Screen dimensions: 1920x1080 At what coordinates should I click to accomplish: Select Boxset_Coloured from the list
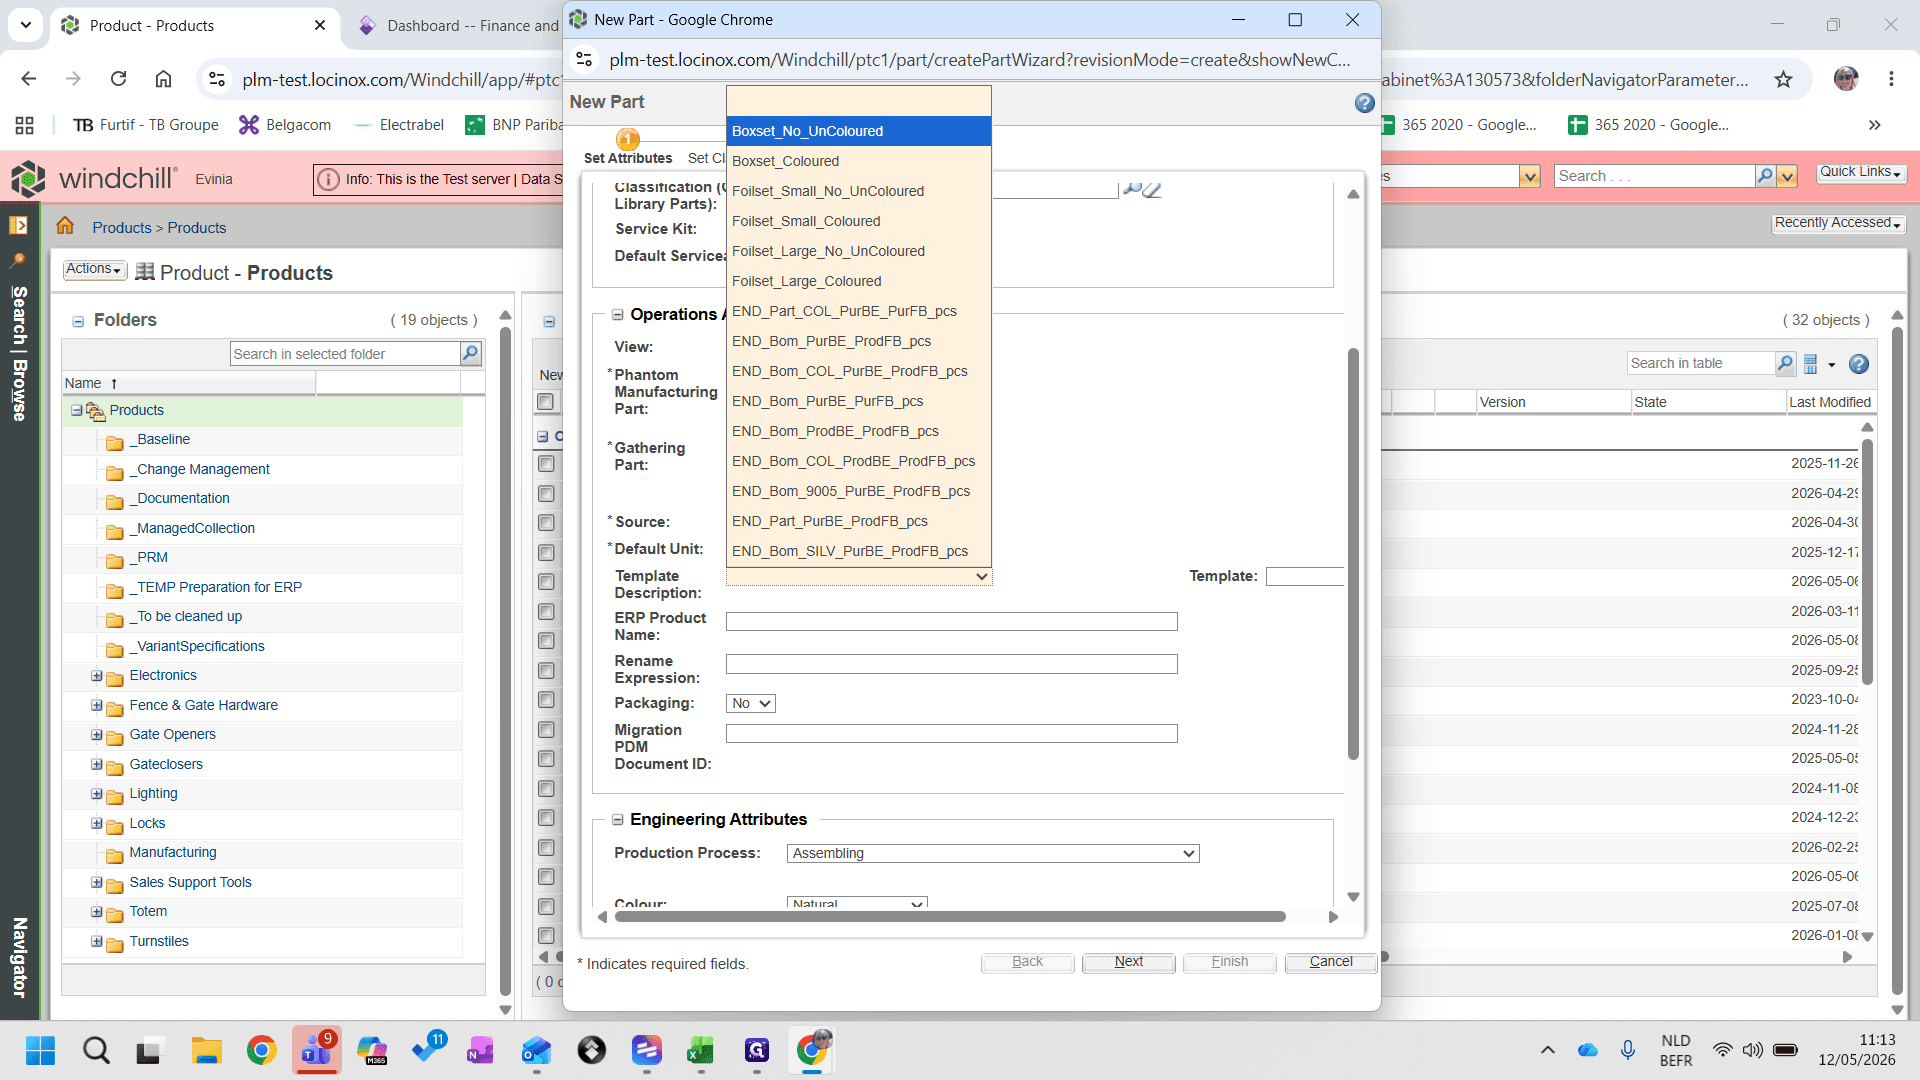click(x=859, y=161)
